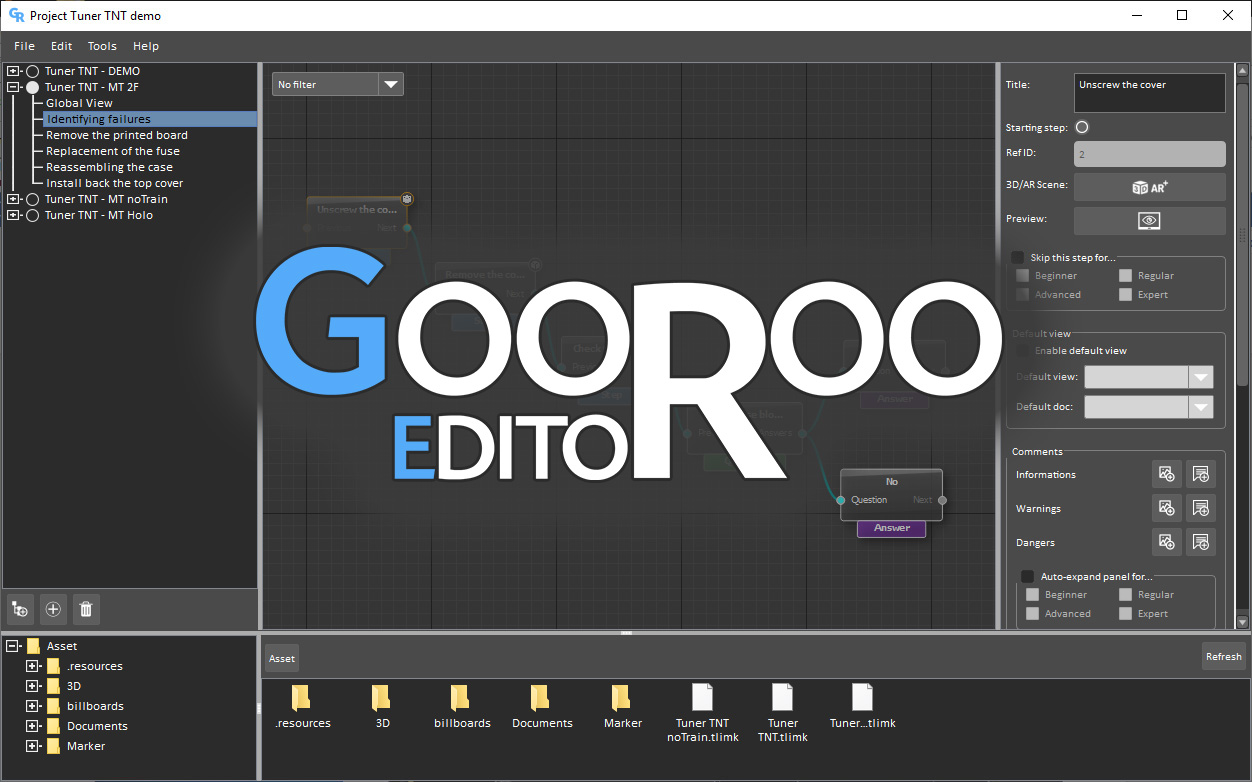Check Expert under Skip this step
Viewport: 1252px width, 782px height.
(x=1125, y=294)
